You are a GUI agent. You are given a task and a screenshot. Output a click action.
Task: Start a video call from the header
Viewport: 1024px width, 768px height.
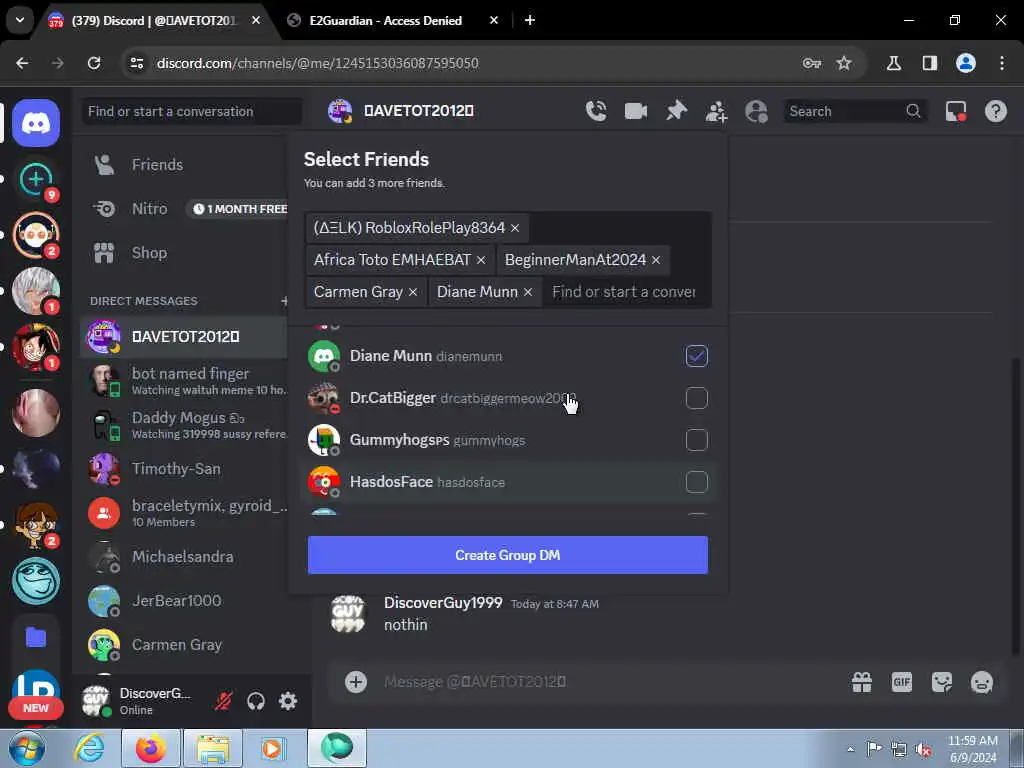click(x=635, y=111)
